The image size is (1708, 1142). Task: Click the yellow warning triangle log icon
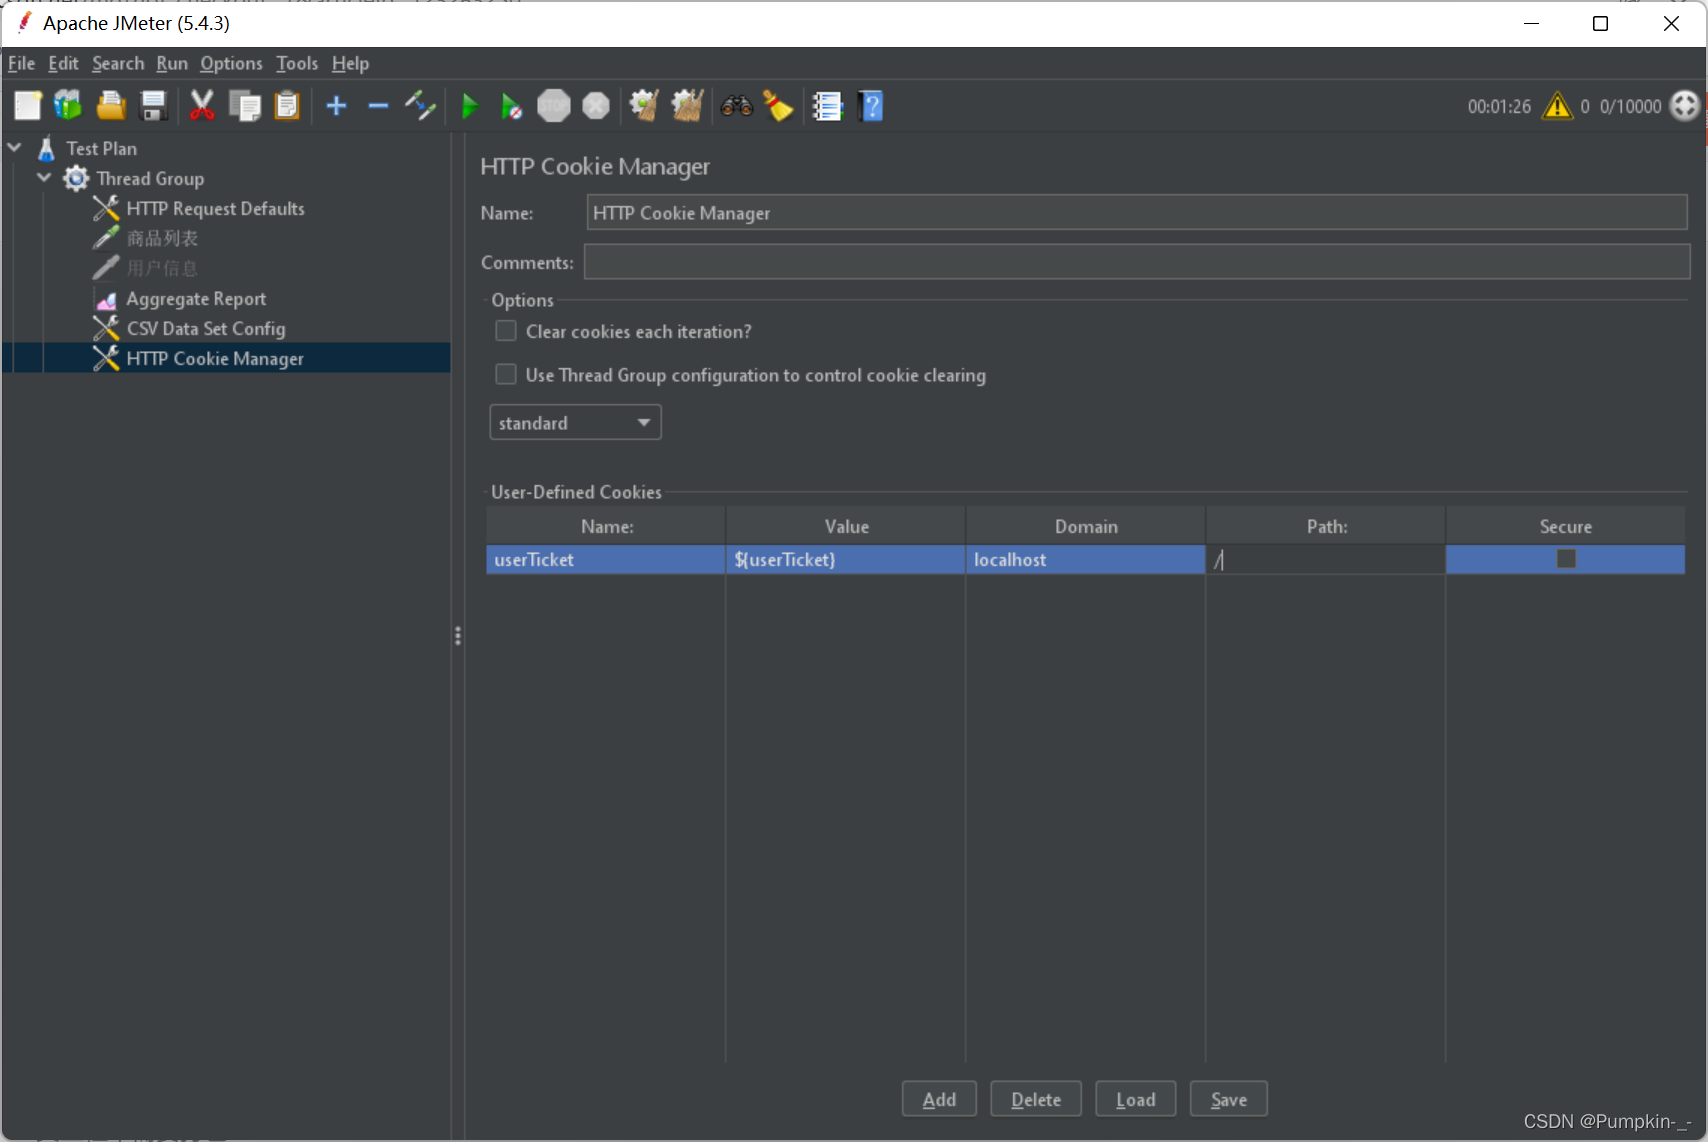click(1558, 105)
